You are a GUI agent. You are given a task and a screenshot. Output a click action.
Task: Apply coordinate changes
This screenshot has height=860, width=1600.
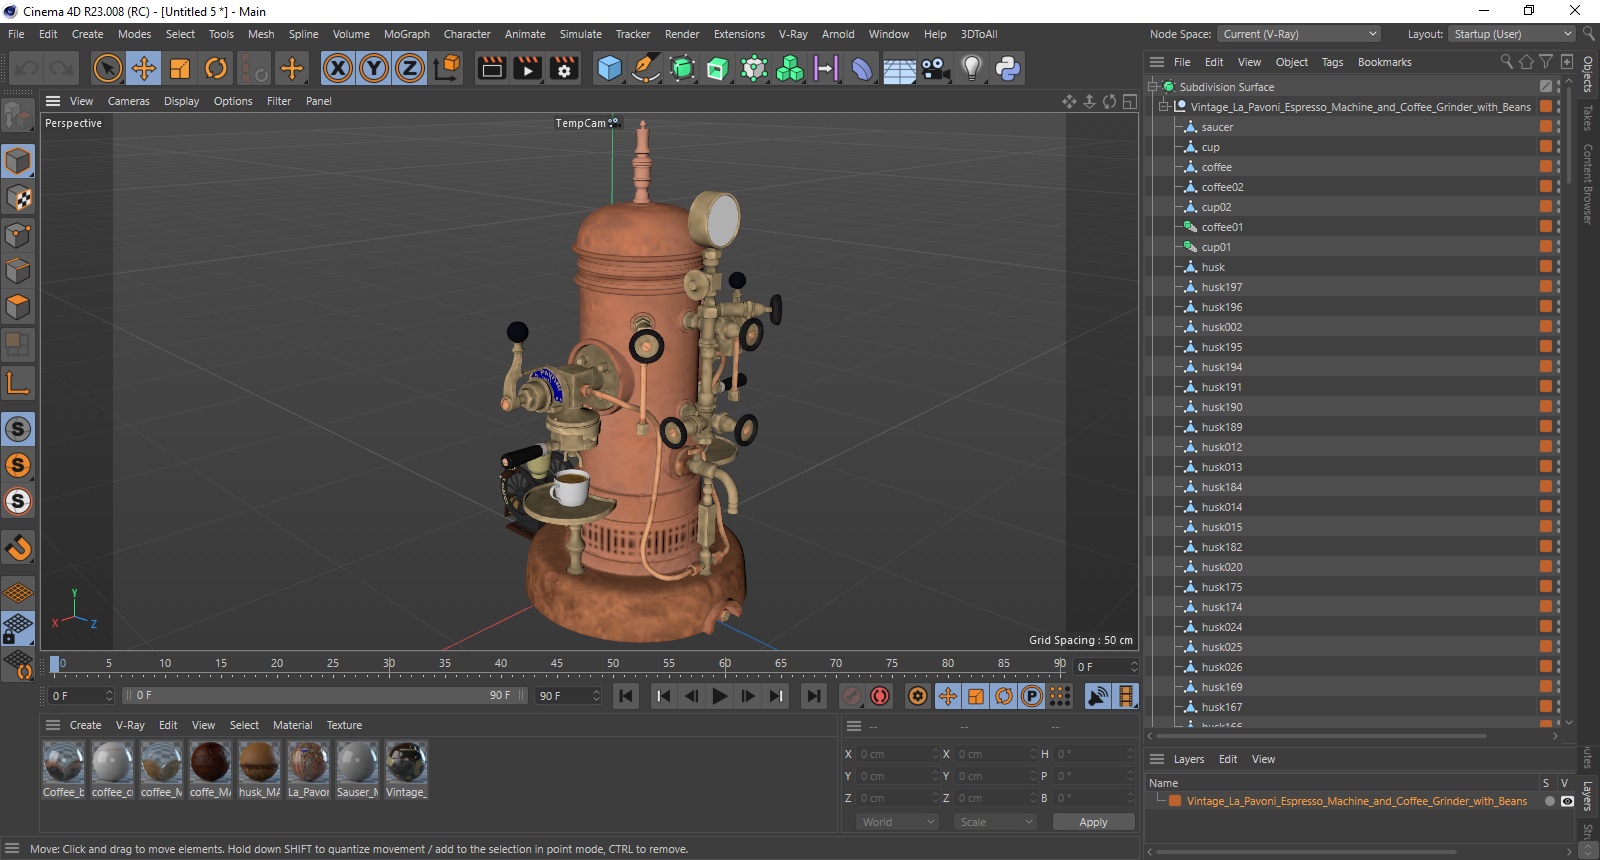pyautogui.click(x=1093, y=822)
